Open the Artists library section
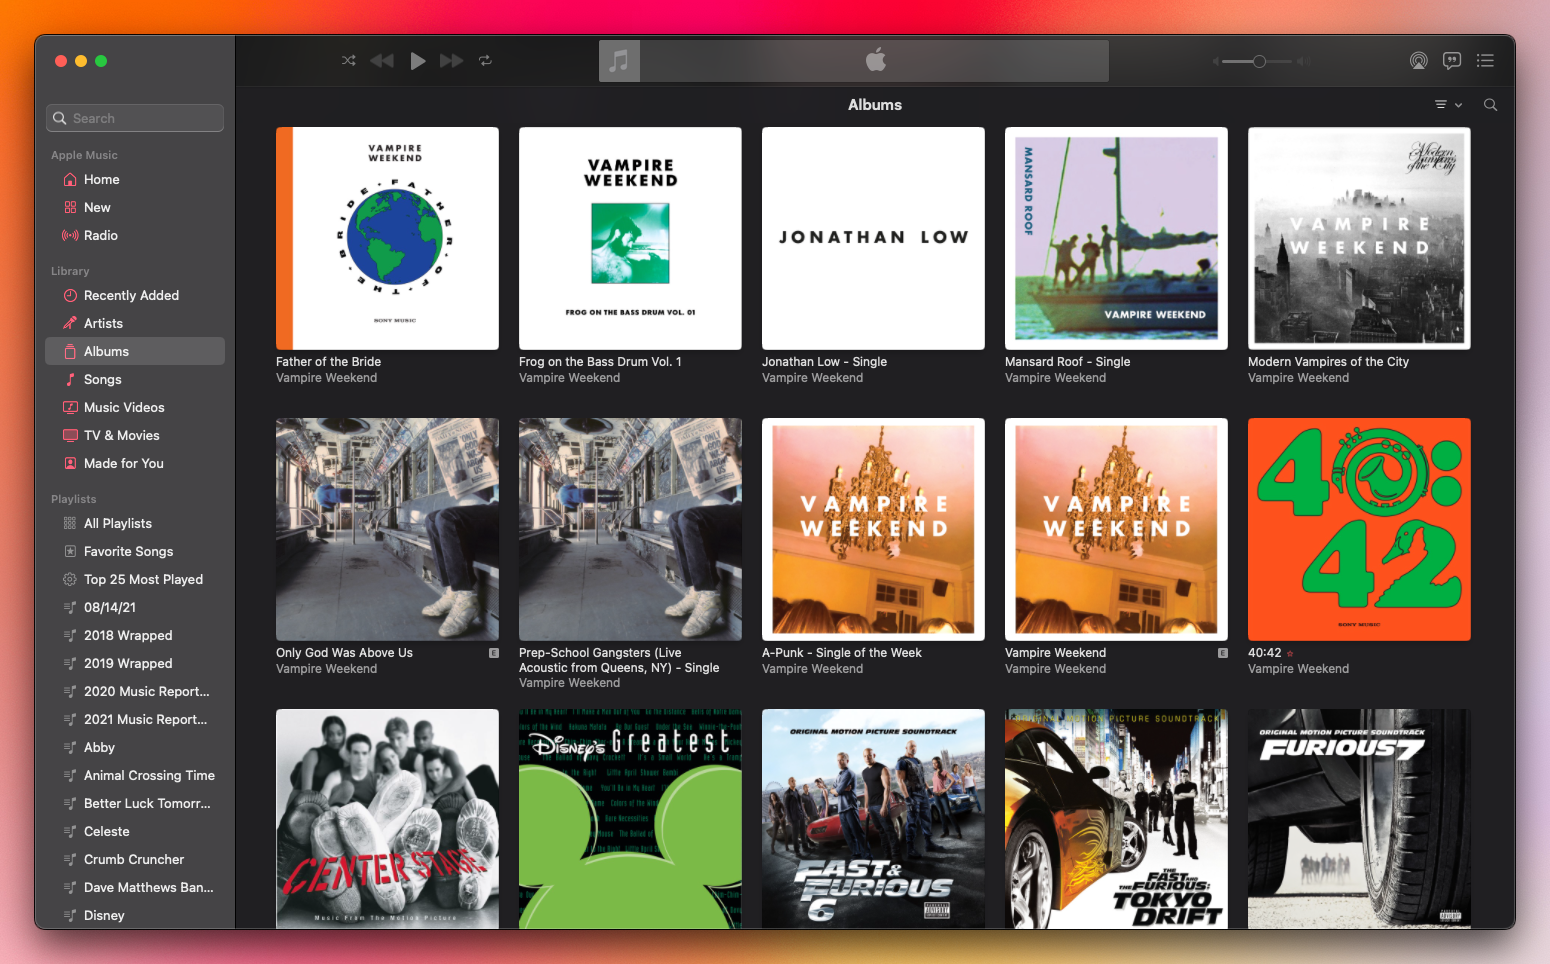 coord(103,323)
